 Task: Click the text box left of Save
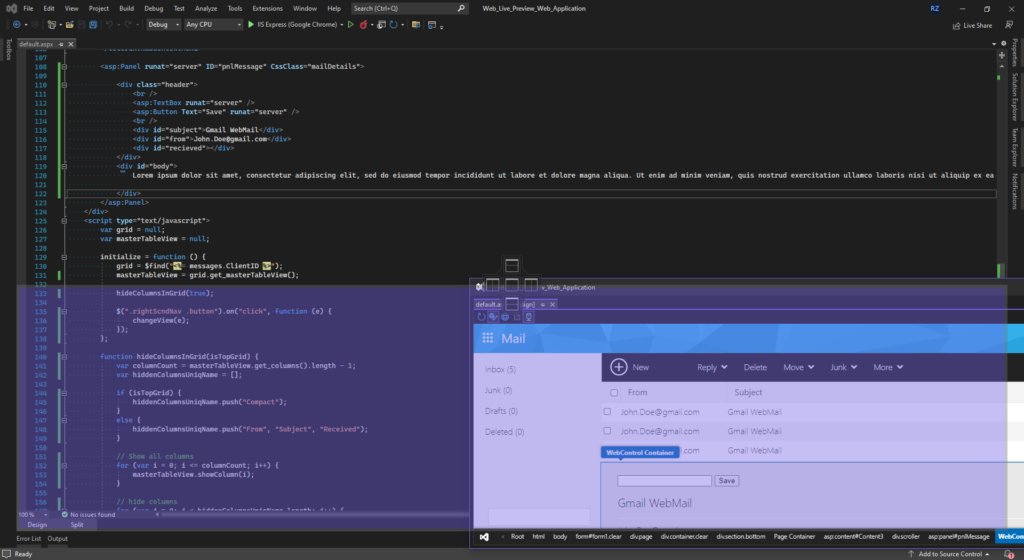pyautogui.click(x=664, y=481)
